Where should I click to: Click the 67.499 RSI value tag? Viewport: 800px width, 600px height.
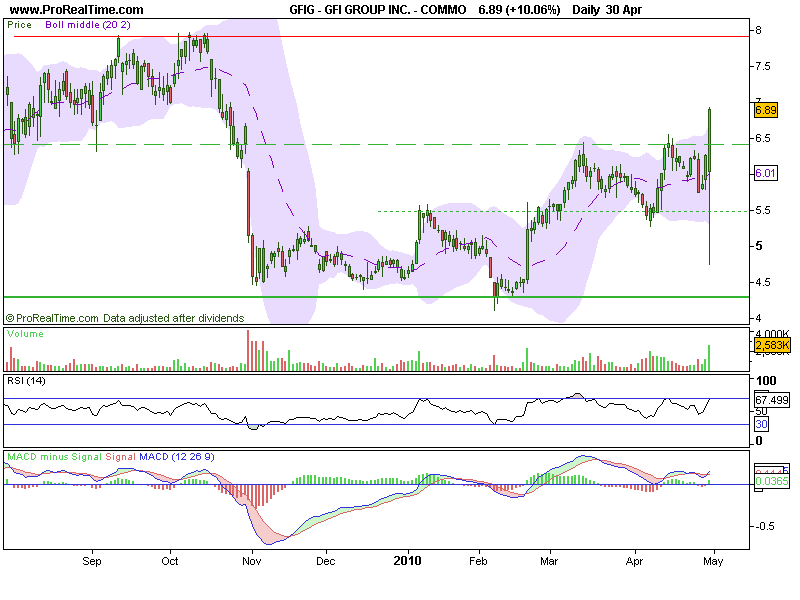pos(771,399)
